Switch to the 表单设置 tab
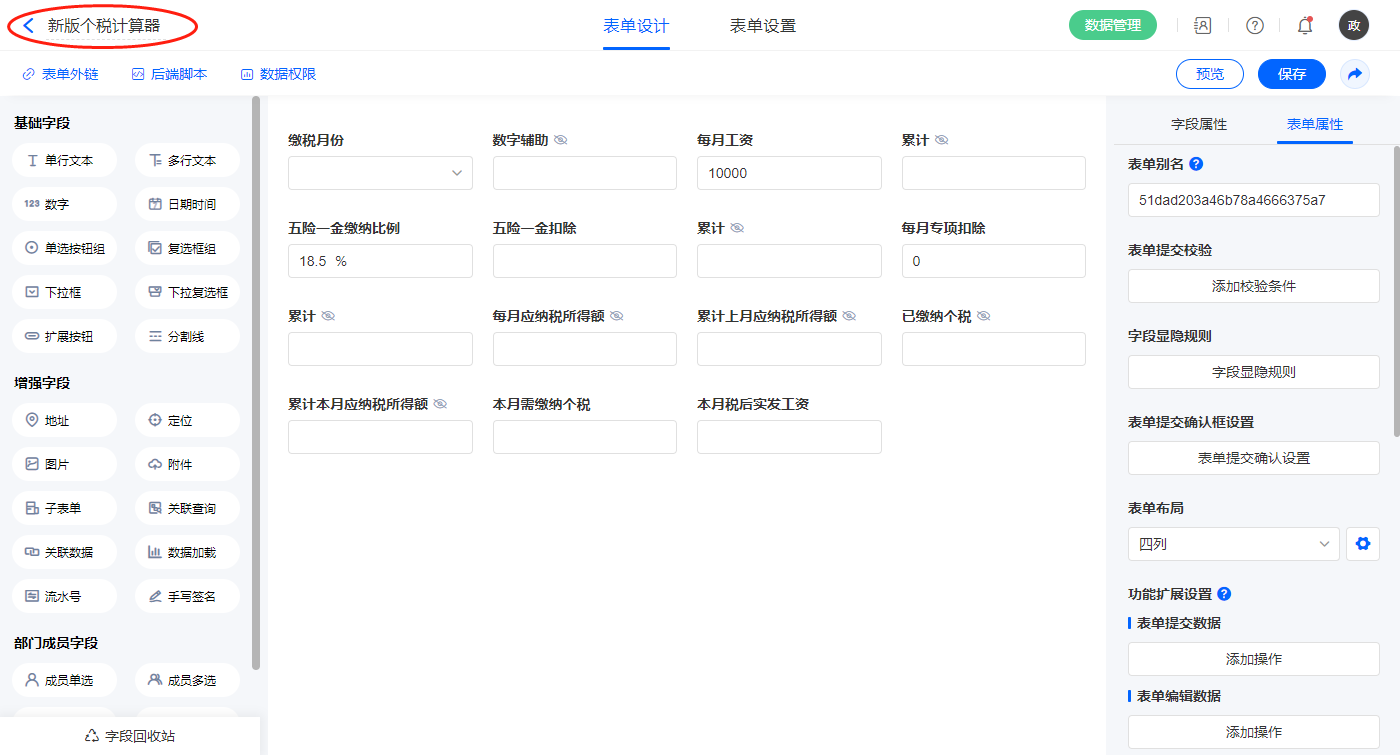This screenshot has width=1400, height=755. 763,26
